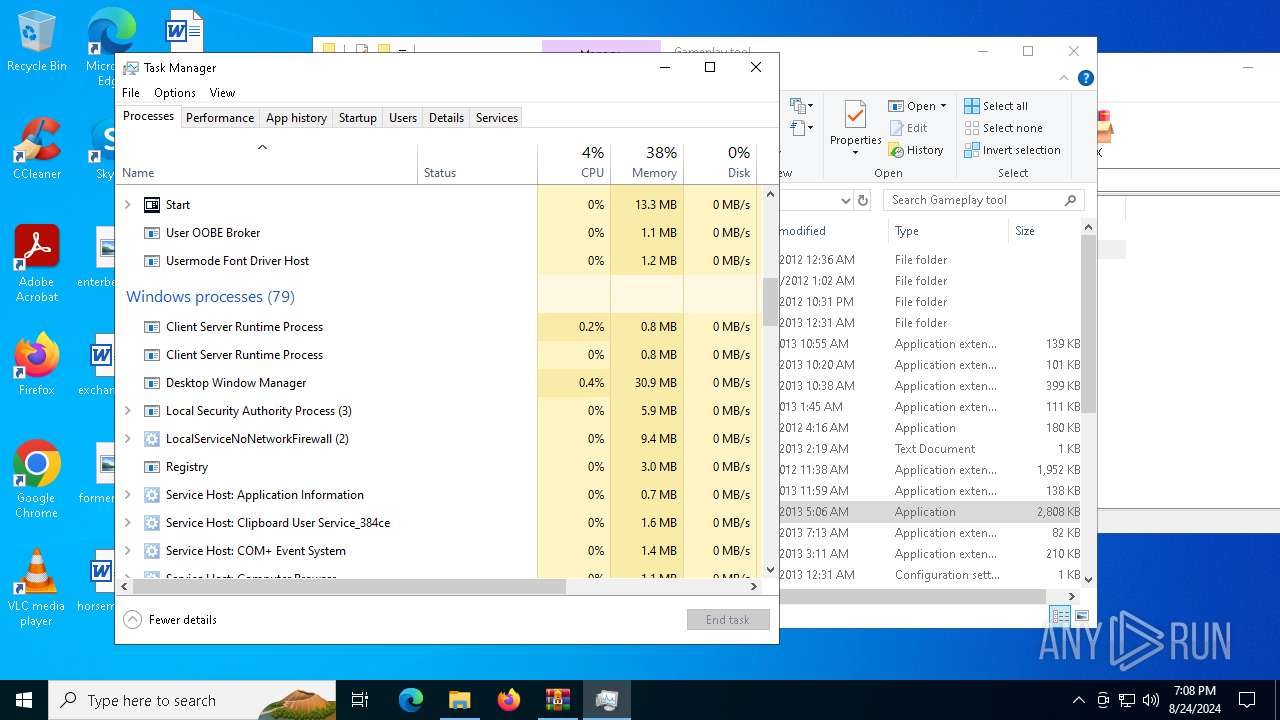Open CCleaner desktop icon
1280x720 pixels.
(36, 150)
